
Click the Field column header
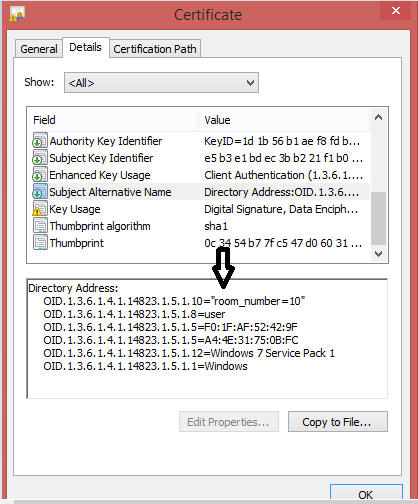[113, 120]
